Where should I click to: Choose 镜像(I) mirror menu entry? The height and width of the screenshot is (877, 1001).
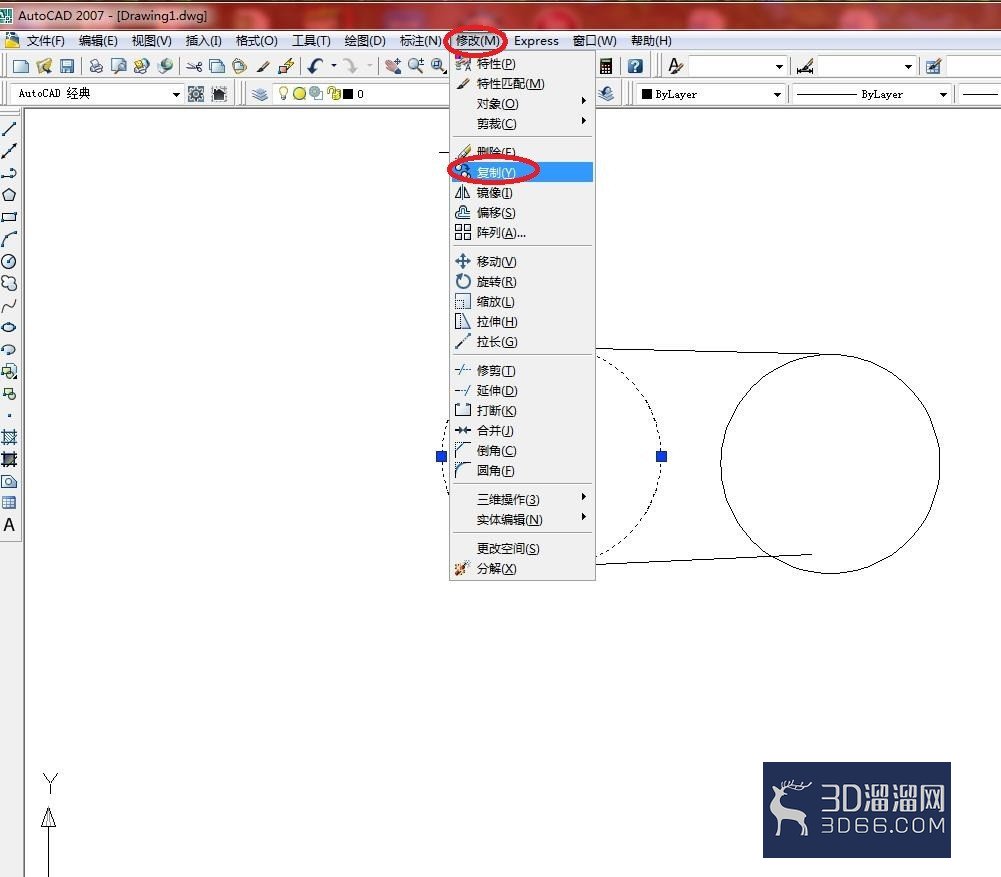522,193
